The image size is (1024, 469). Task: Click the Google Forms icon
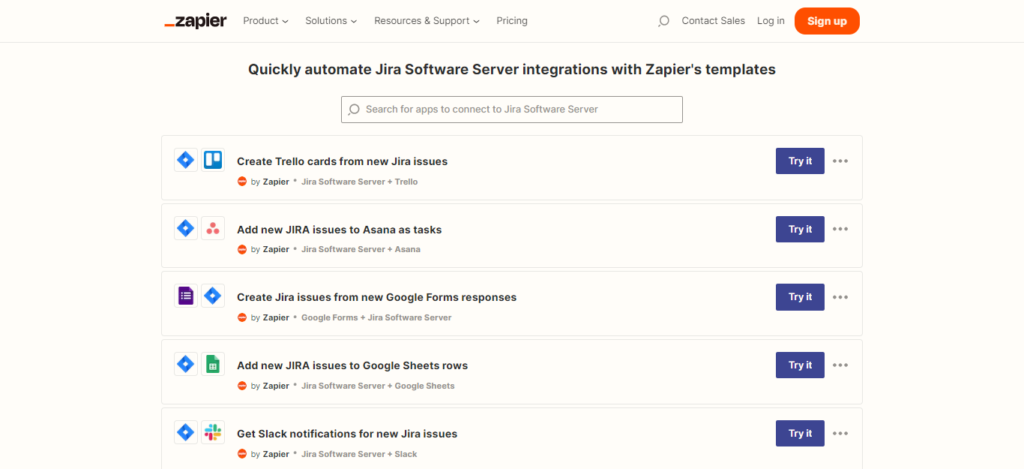pyautogui.click(x=186, y=296)
